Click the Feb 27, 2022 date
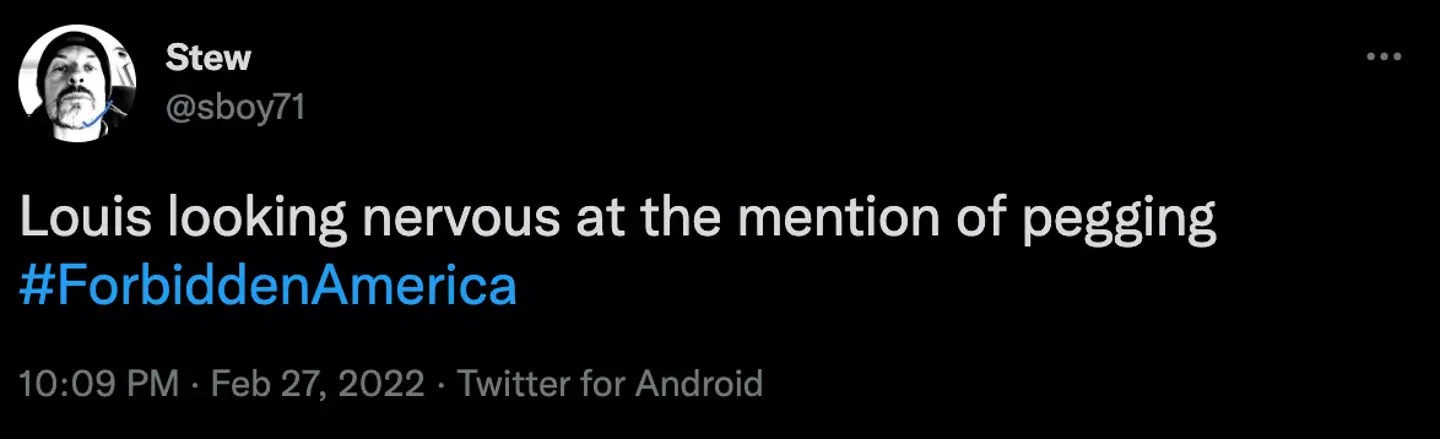The width and height of the screenshot is (1440, 439). 316,383
